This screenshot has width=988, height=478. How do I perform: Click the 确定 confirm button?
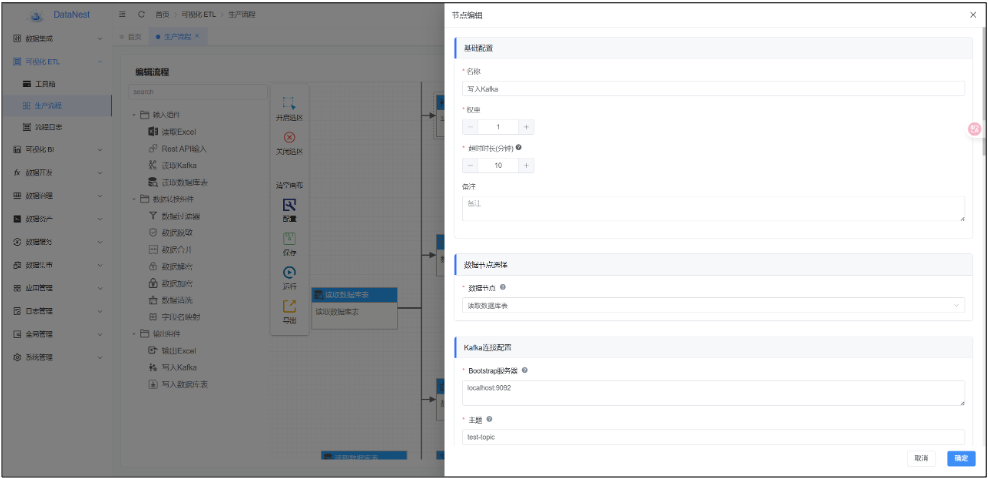coord(961,458)
